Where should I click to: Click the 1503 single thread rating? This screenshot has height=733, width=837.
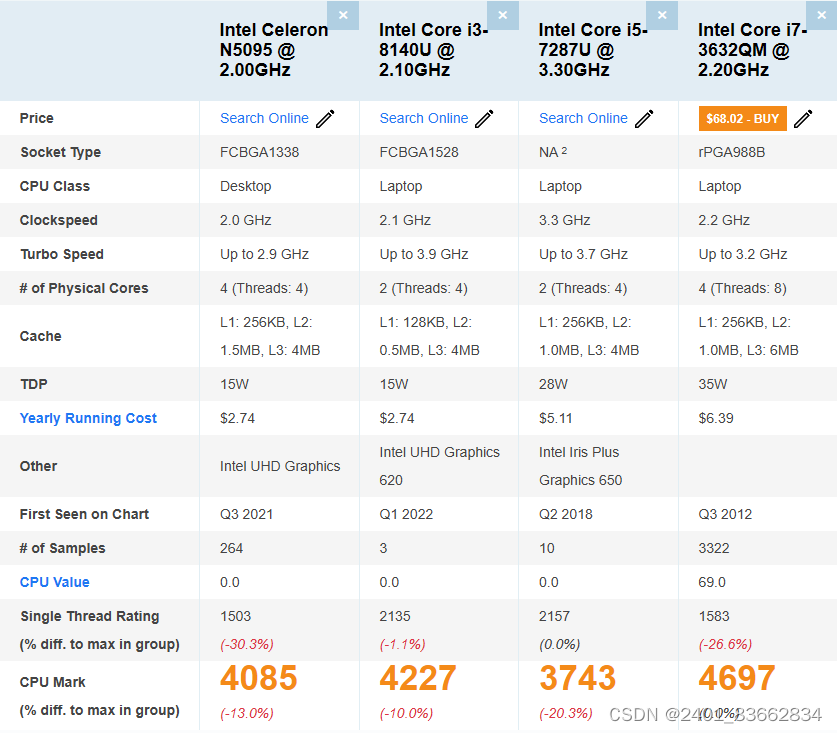[235, 616]
